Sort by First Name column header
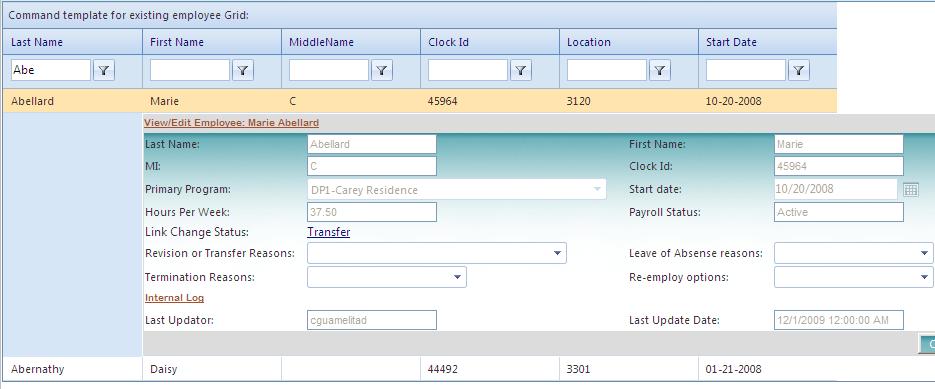The image size is (935, 389). click(177, 42)
